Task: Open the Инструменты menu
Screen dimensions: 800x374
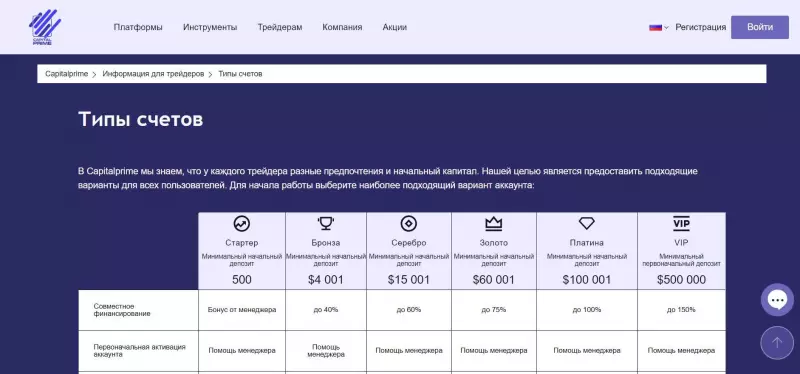Action: (x=210, y=28)
